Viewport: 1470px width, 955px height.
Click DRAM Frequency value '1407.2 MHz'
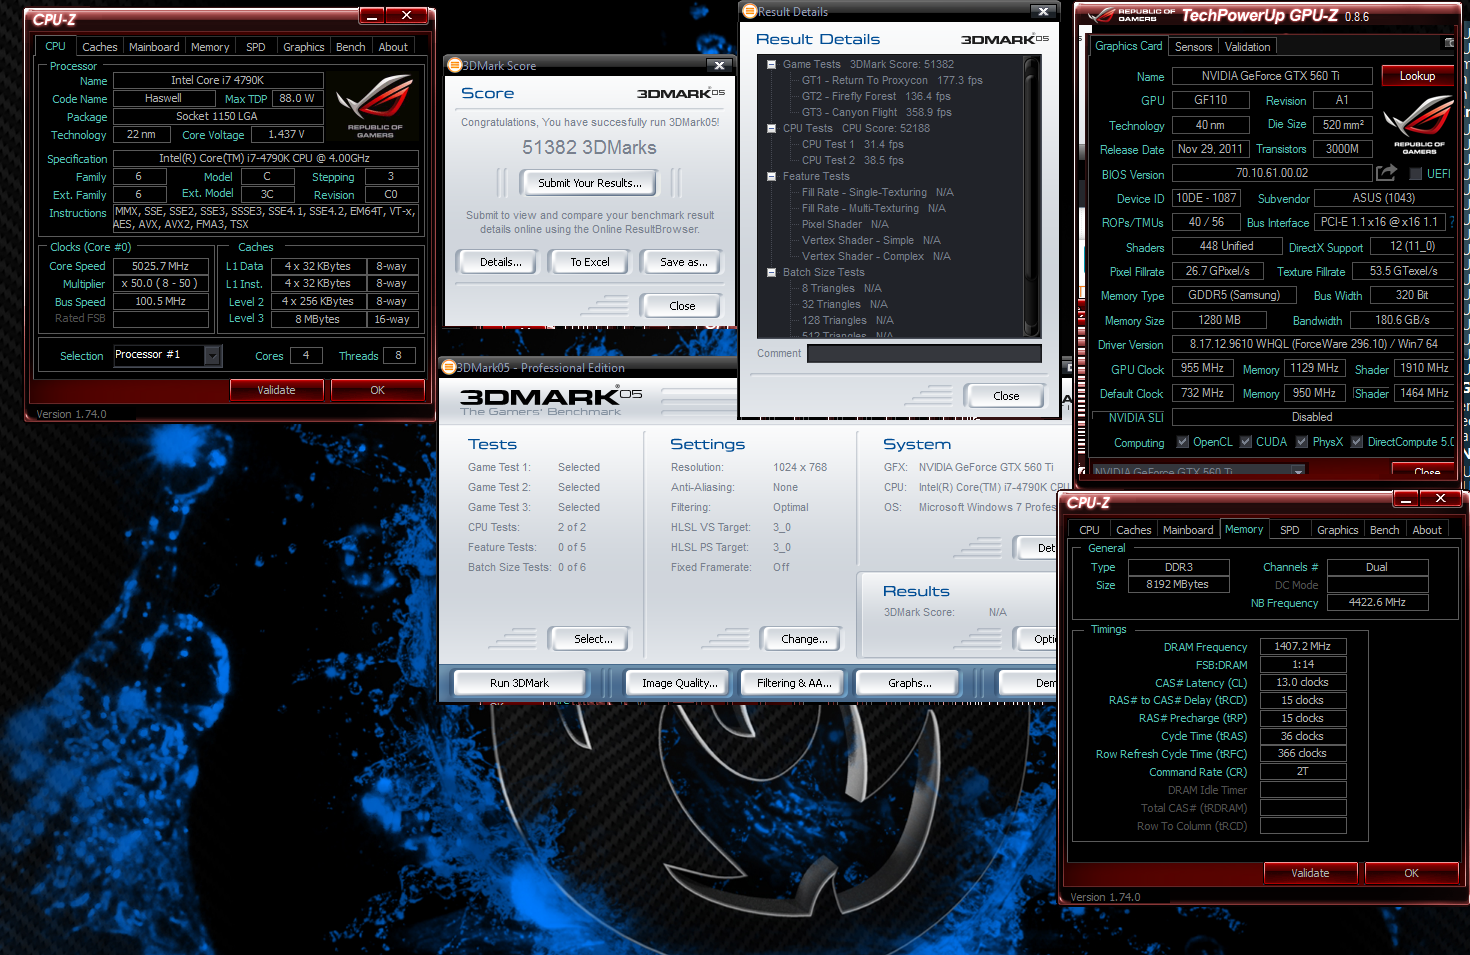pos(1302,646)
